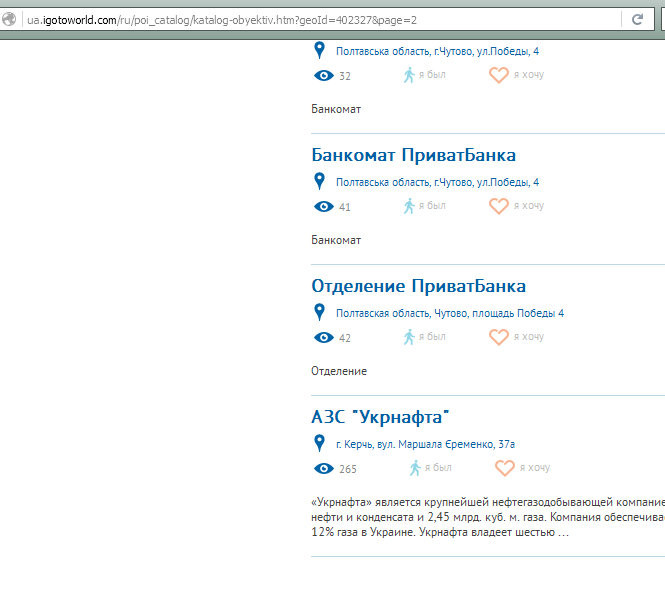Image resolution: width=665 pixels, height=605 pixels.
Task: Toggle 'я был' in the 41-views row
Action: 432,206
